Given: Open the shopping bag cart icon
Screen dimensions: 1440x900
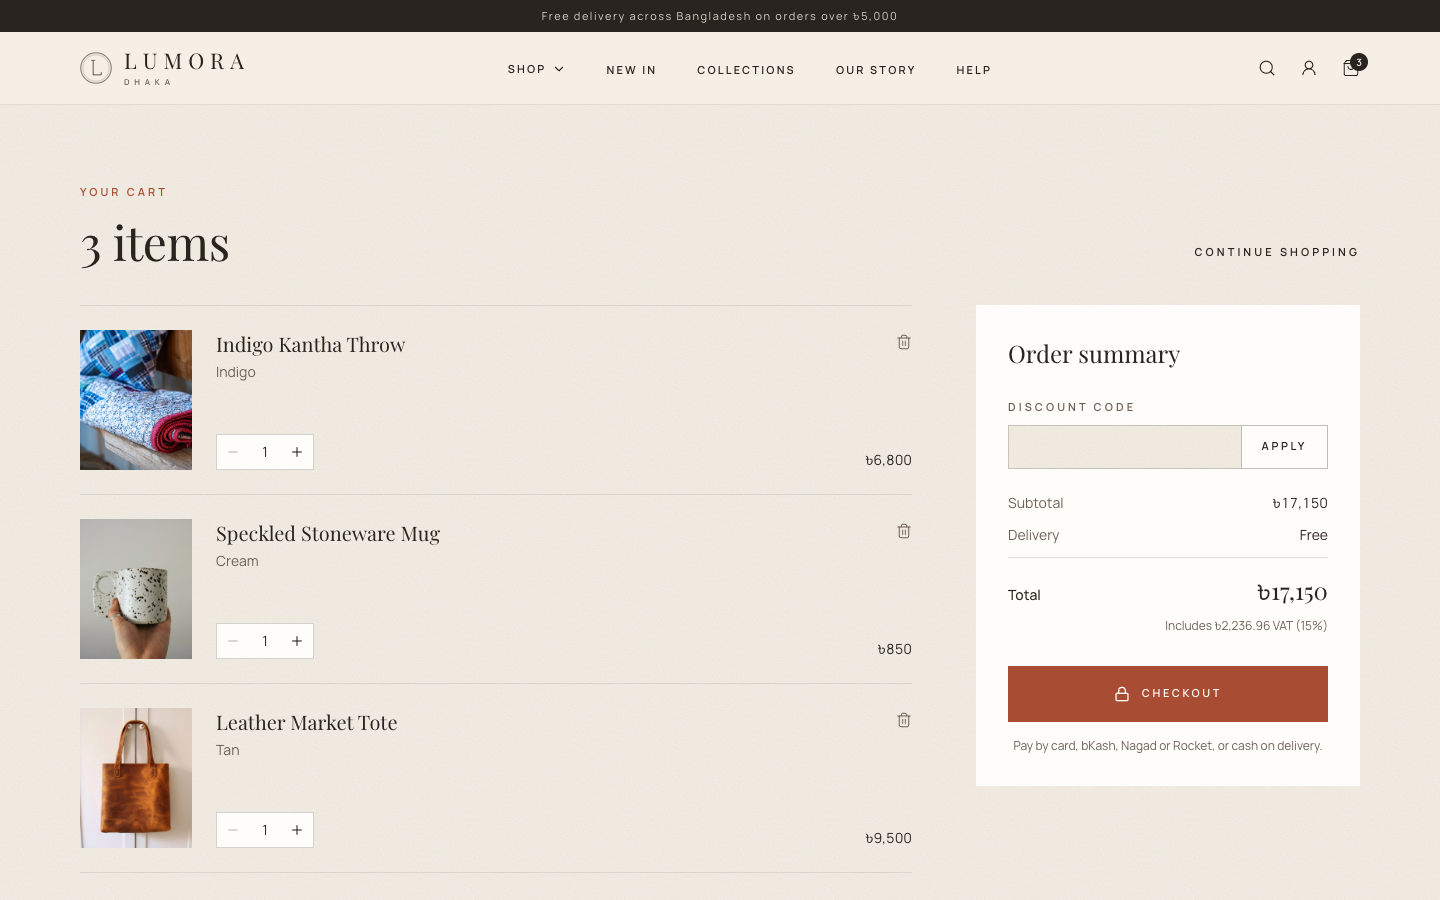Looking at the screenshot, I should click(1351, 68).
